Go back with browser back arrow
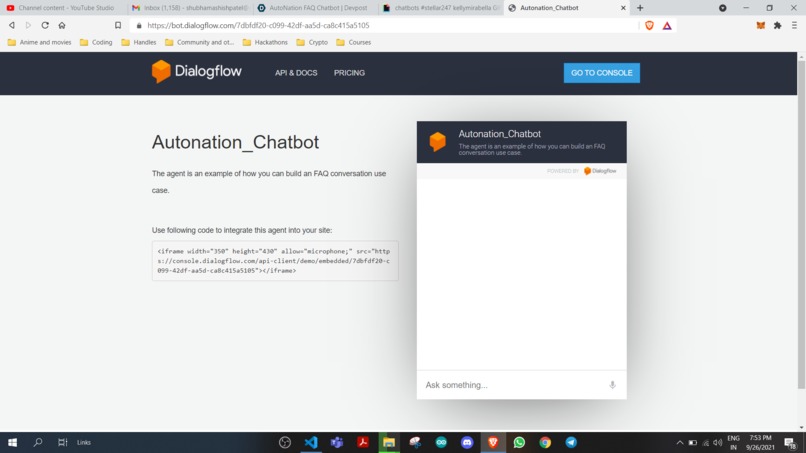Screen dimensions: 806x453 (x=11, y=25)
